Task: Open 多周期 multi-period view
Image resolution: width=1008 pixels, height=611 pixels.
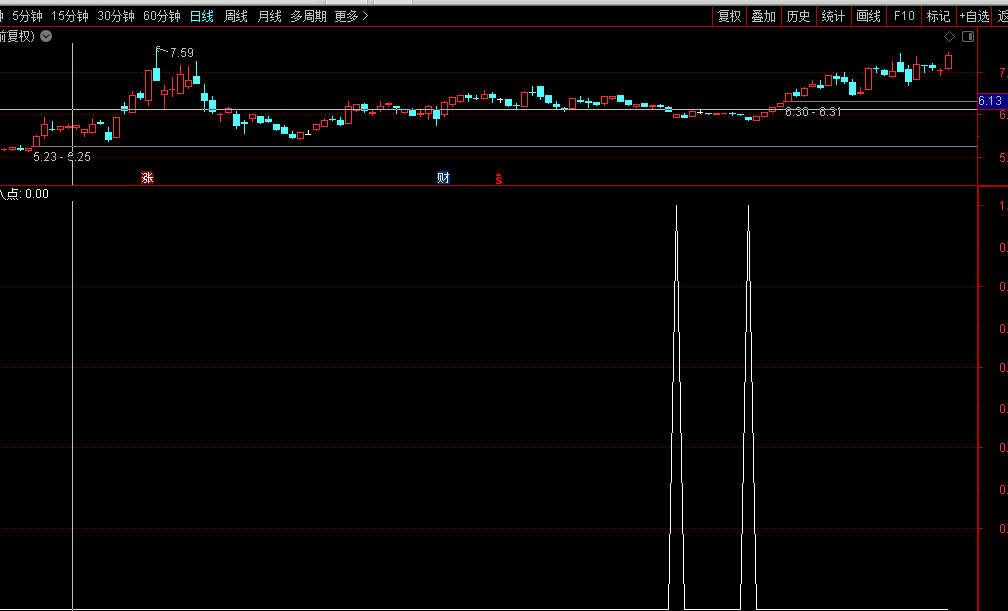Action: coord(308,16)
